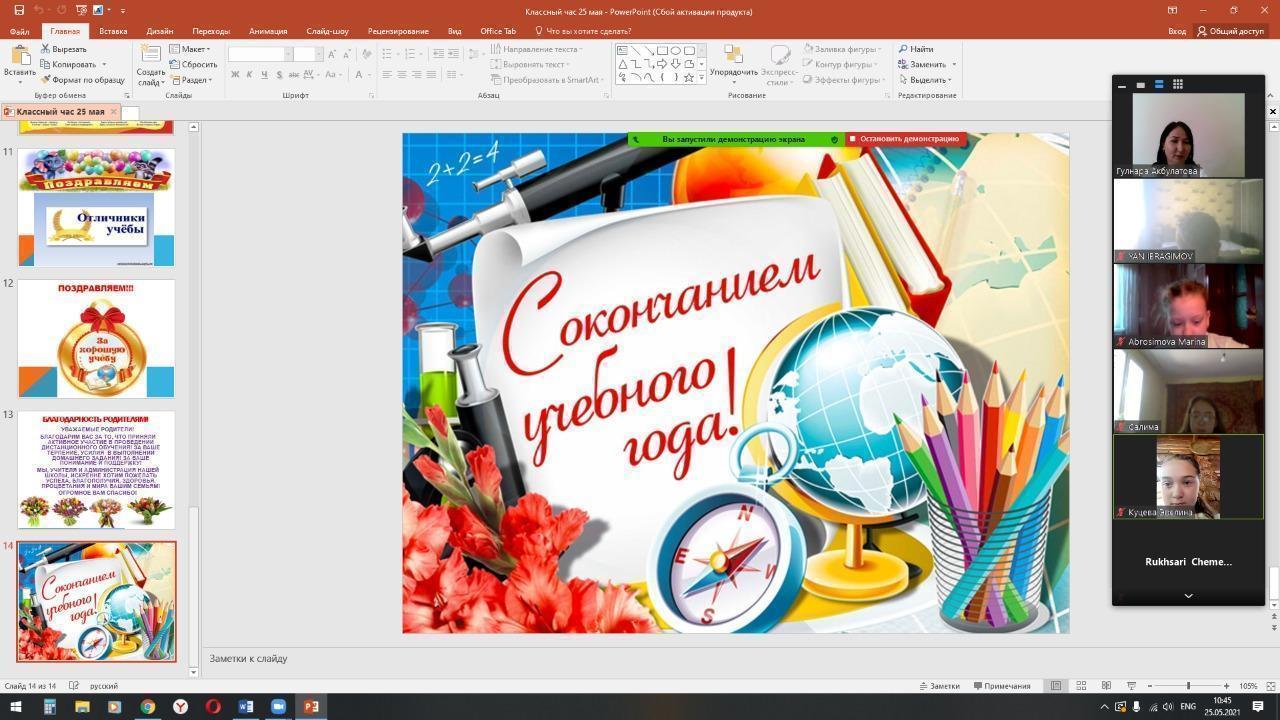Open the Slide Show (Слайд-шоу) tab

327,31
